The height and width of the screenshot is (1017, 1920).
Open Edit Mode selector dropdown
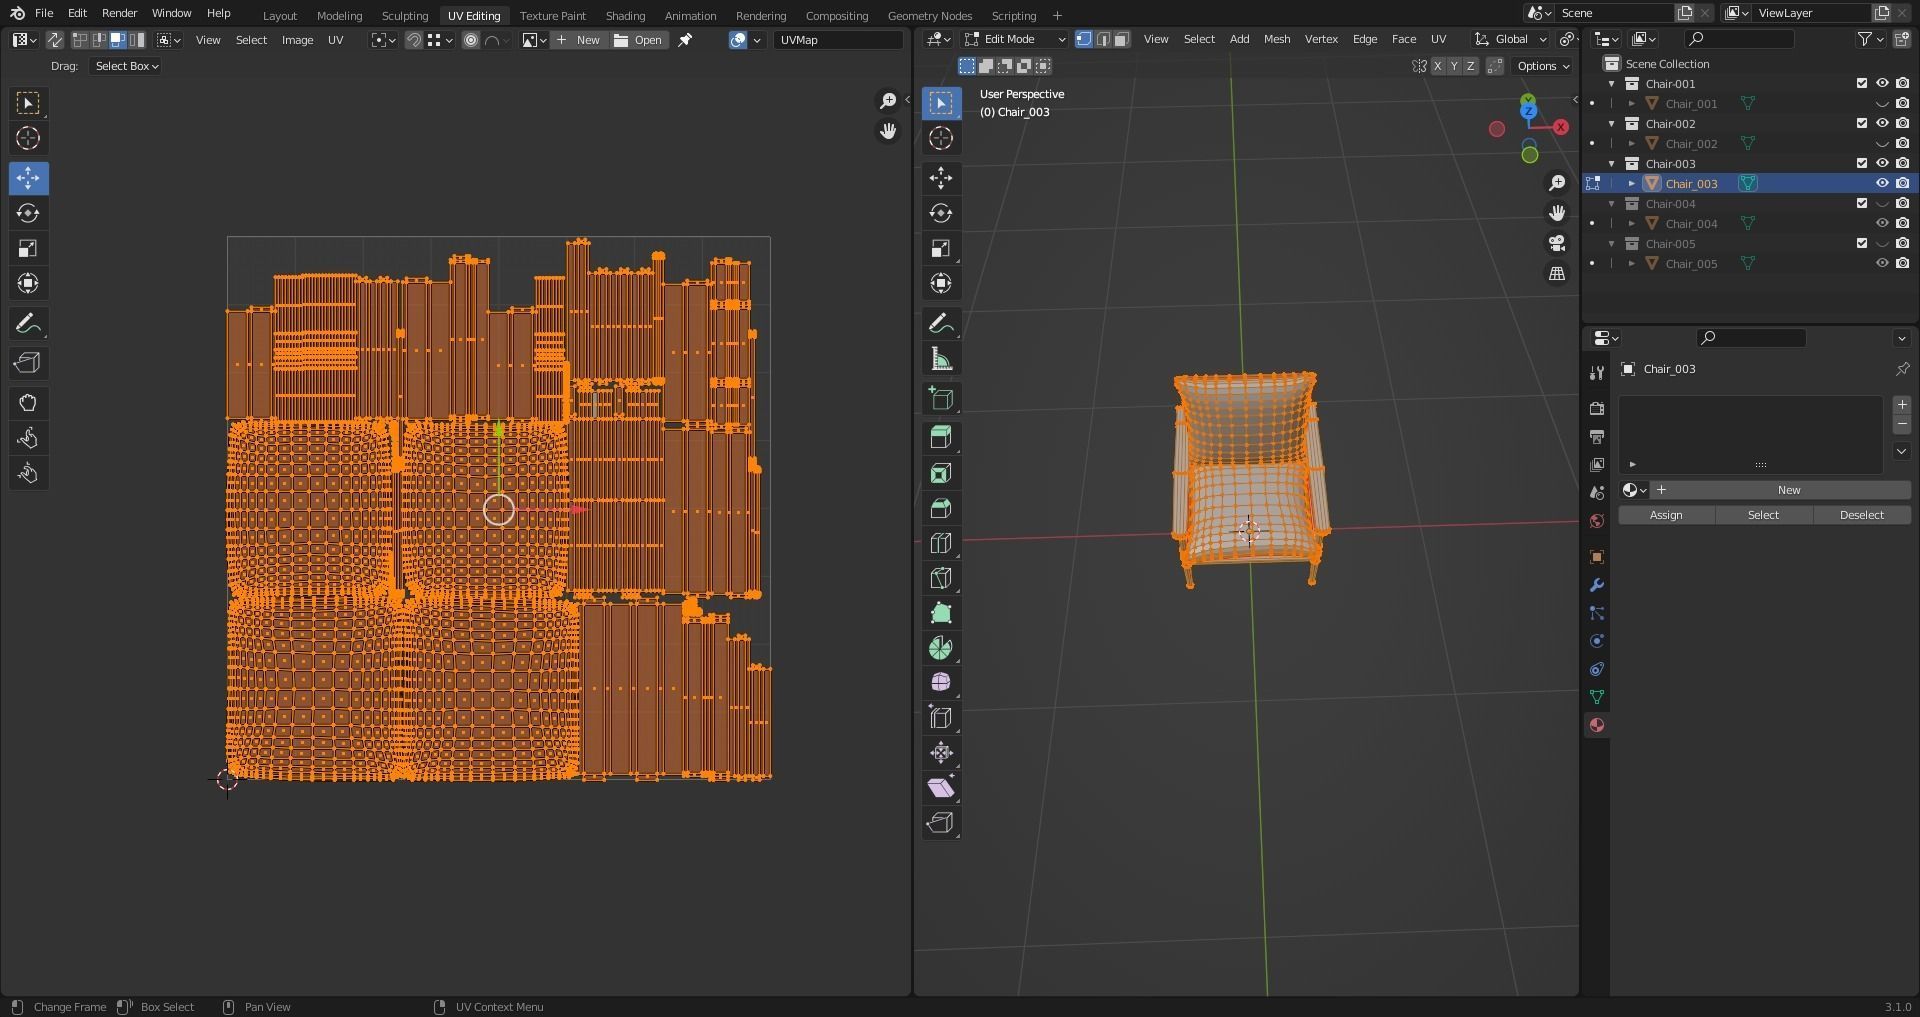(1015, 39)
